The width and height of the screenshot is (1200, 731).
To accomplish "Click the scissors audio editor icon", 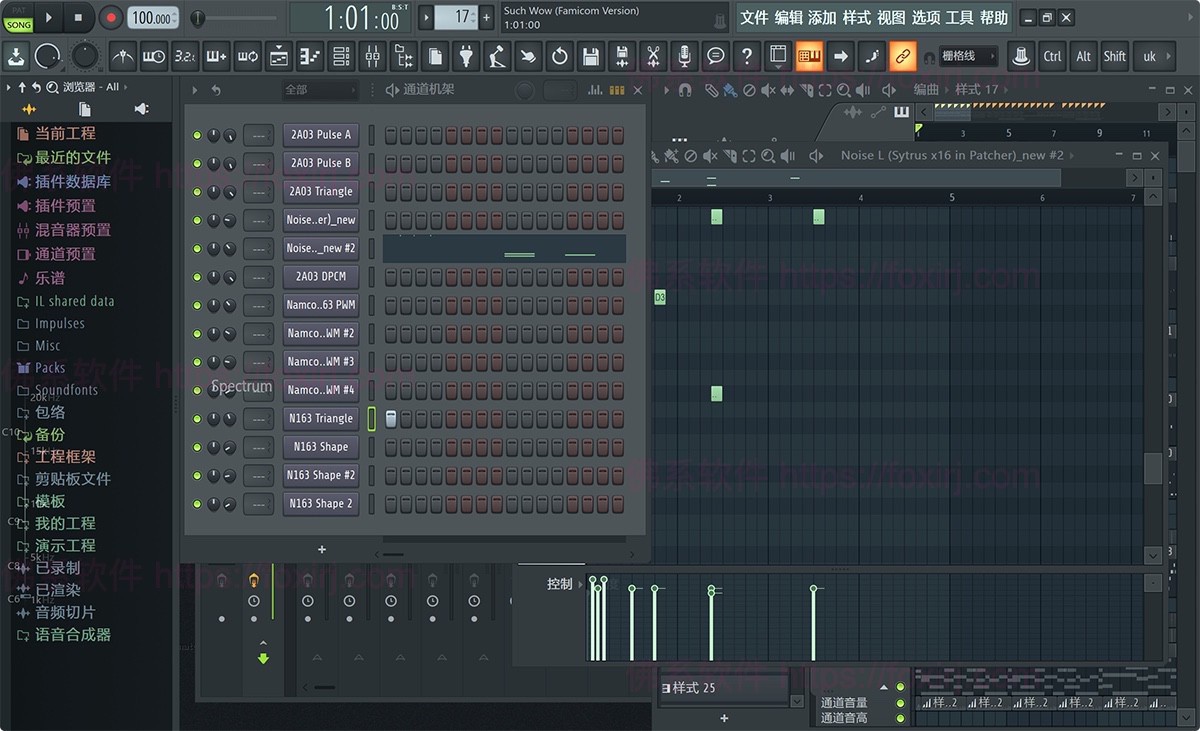I will 652,57.
